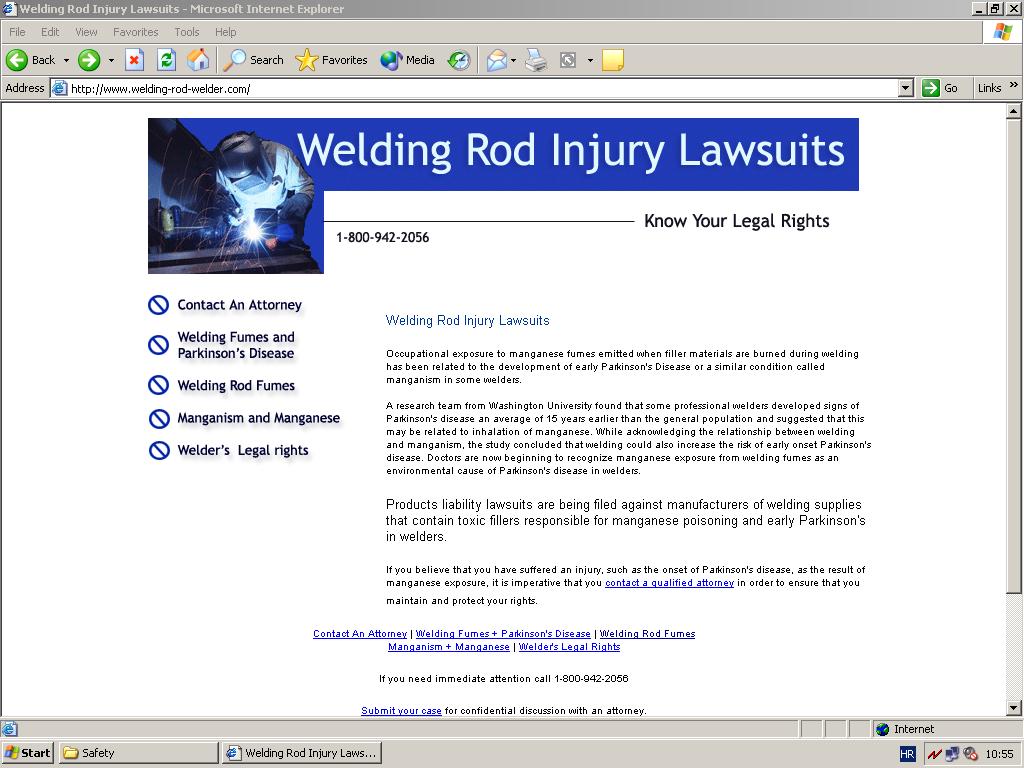Screen dimensions: 1024x768
Task: Open the Media toolbar button
Action: (408, 60)
